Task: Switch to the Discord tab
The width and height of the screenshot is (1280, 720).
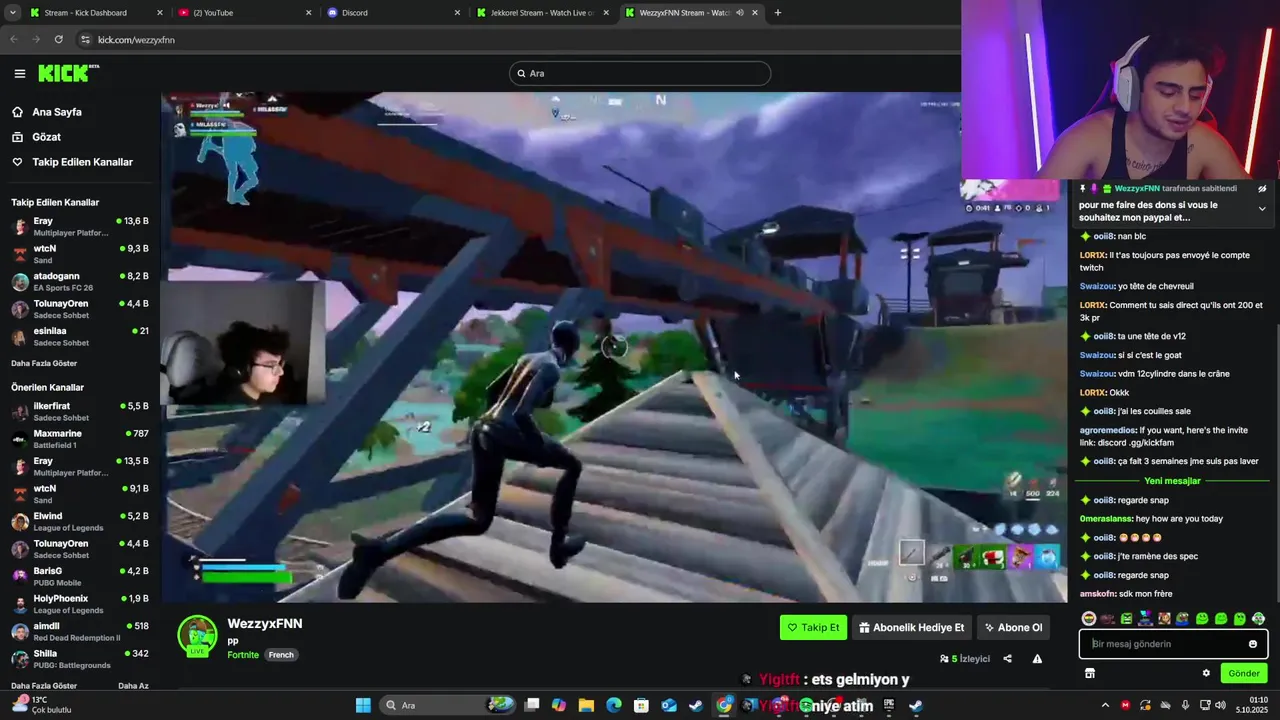Action: point(393,13)
